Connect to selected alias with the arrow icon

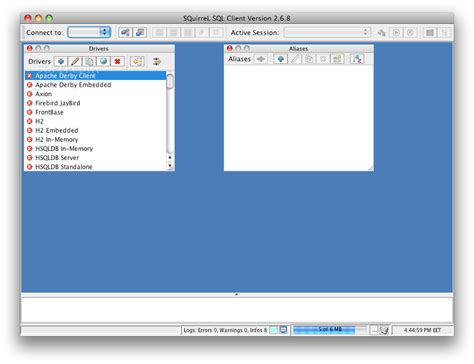[261, 59]
